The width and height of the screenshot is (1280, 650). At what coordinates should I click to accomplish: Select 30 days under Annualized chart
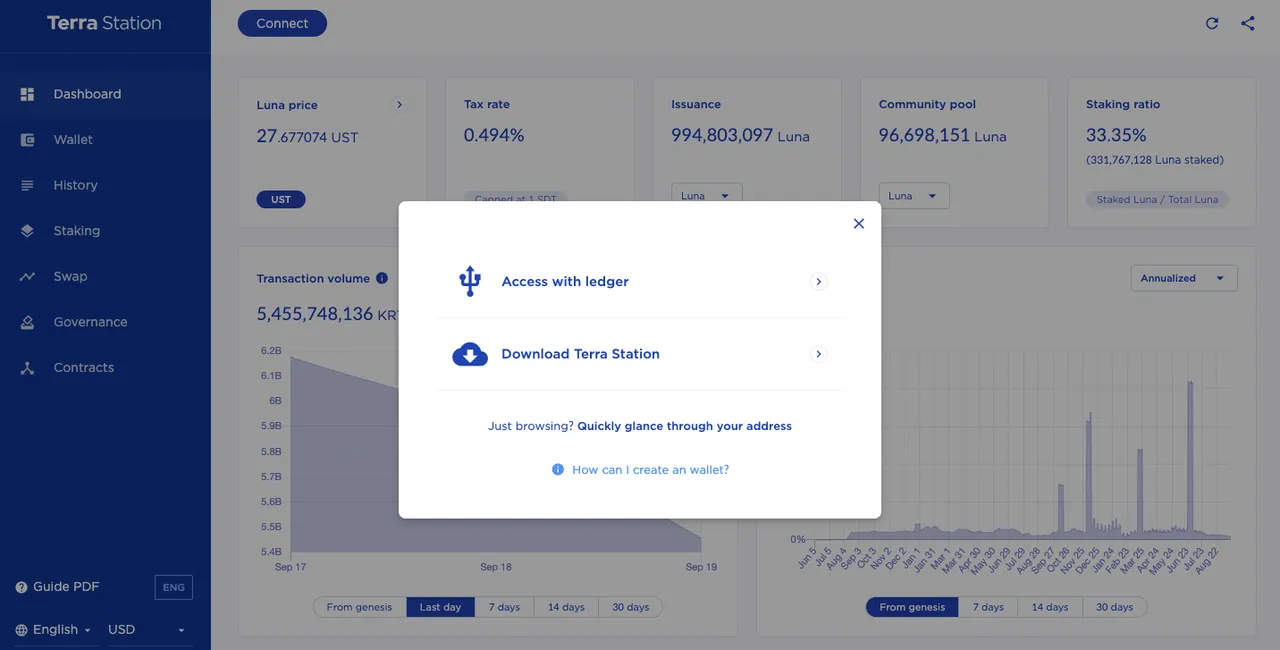pyautogui.click(x=1114, y=607)
